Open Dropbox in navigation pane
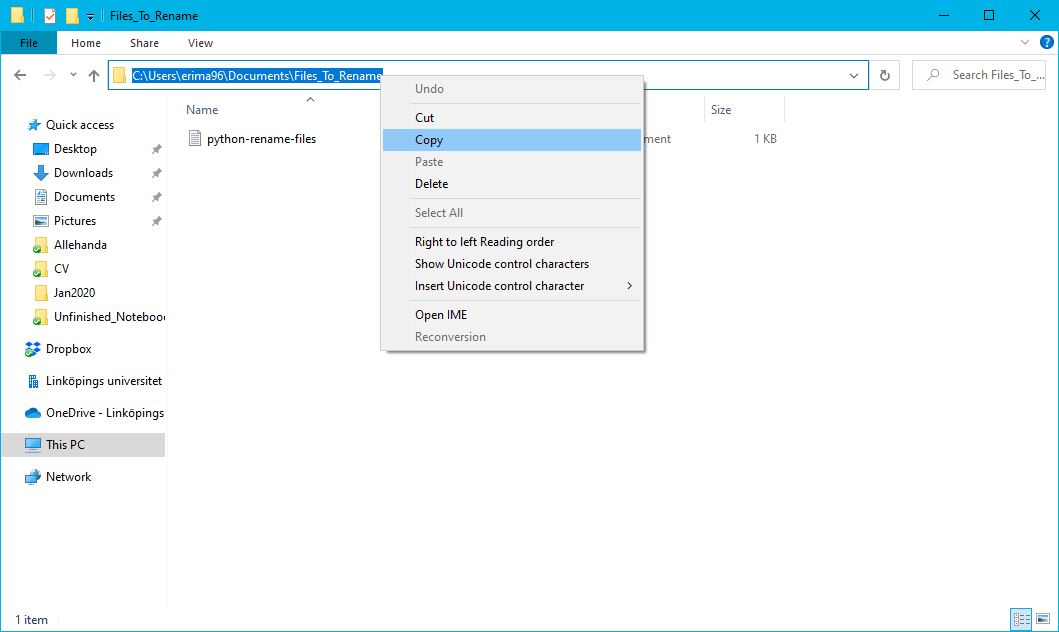 point(68,349)
